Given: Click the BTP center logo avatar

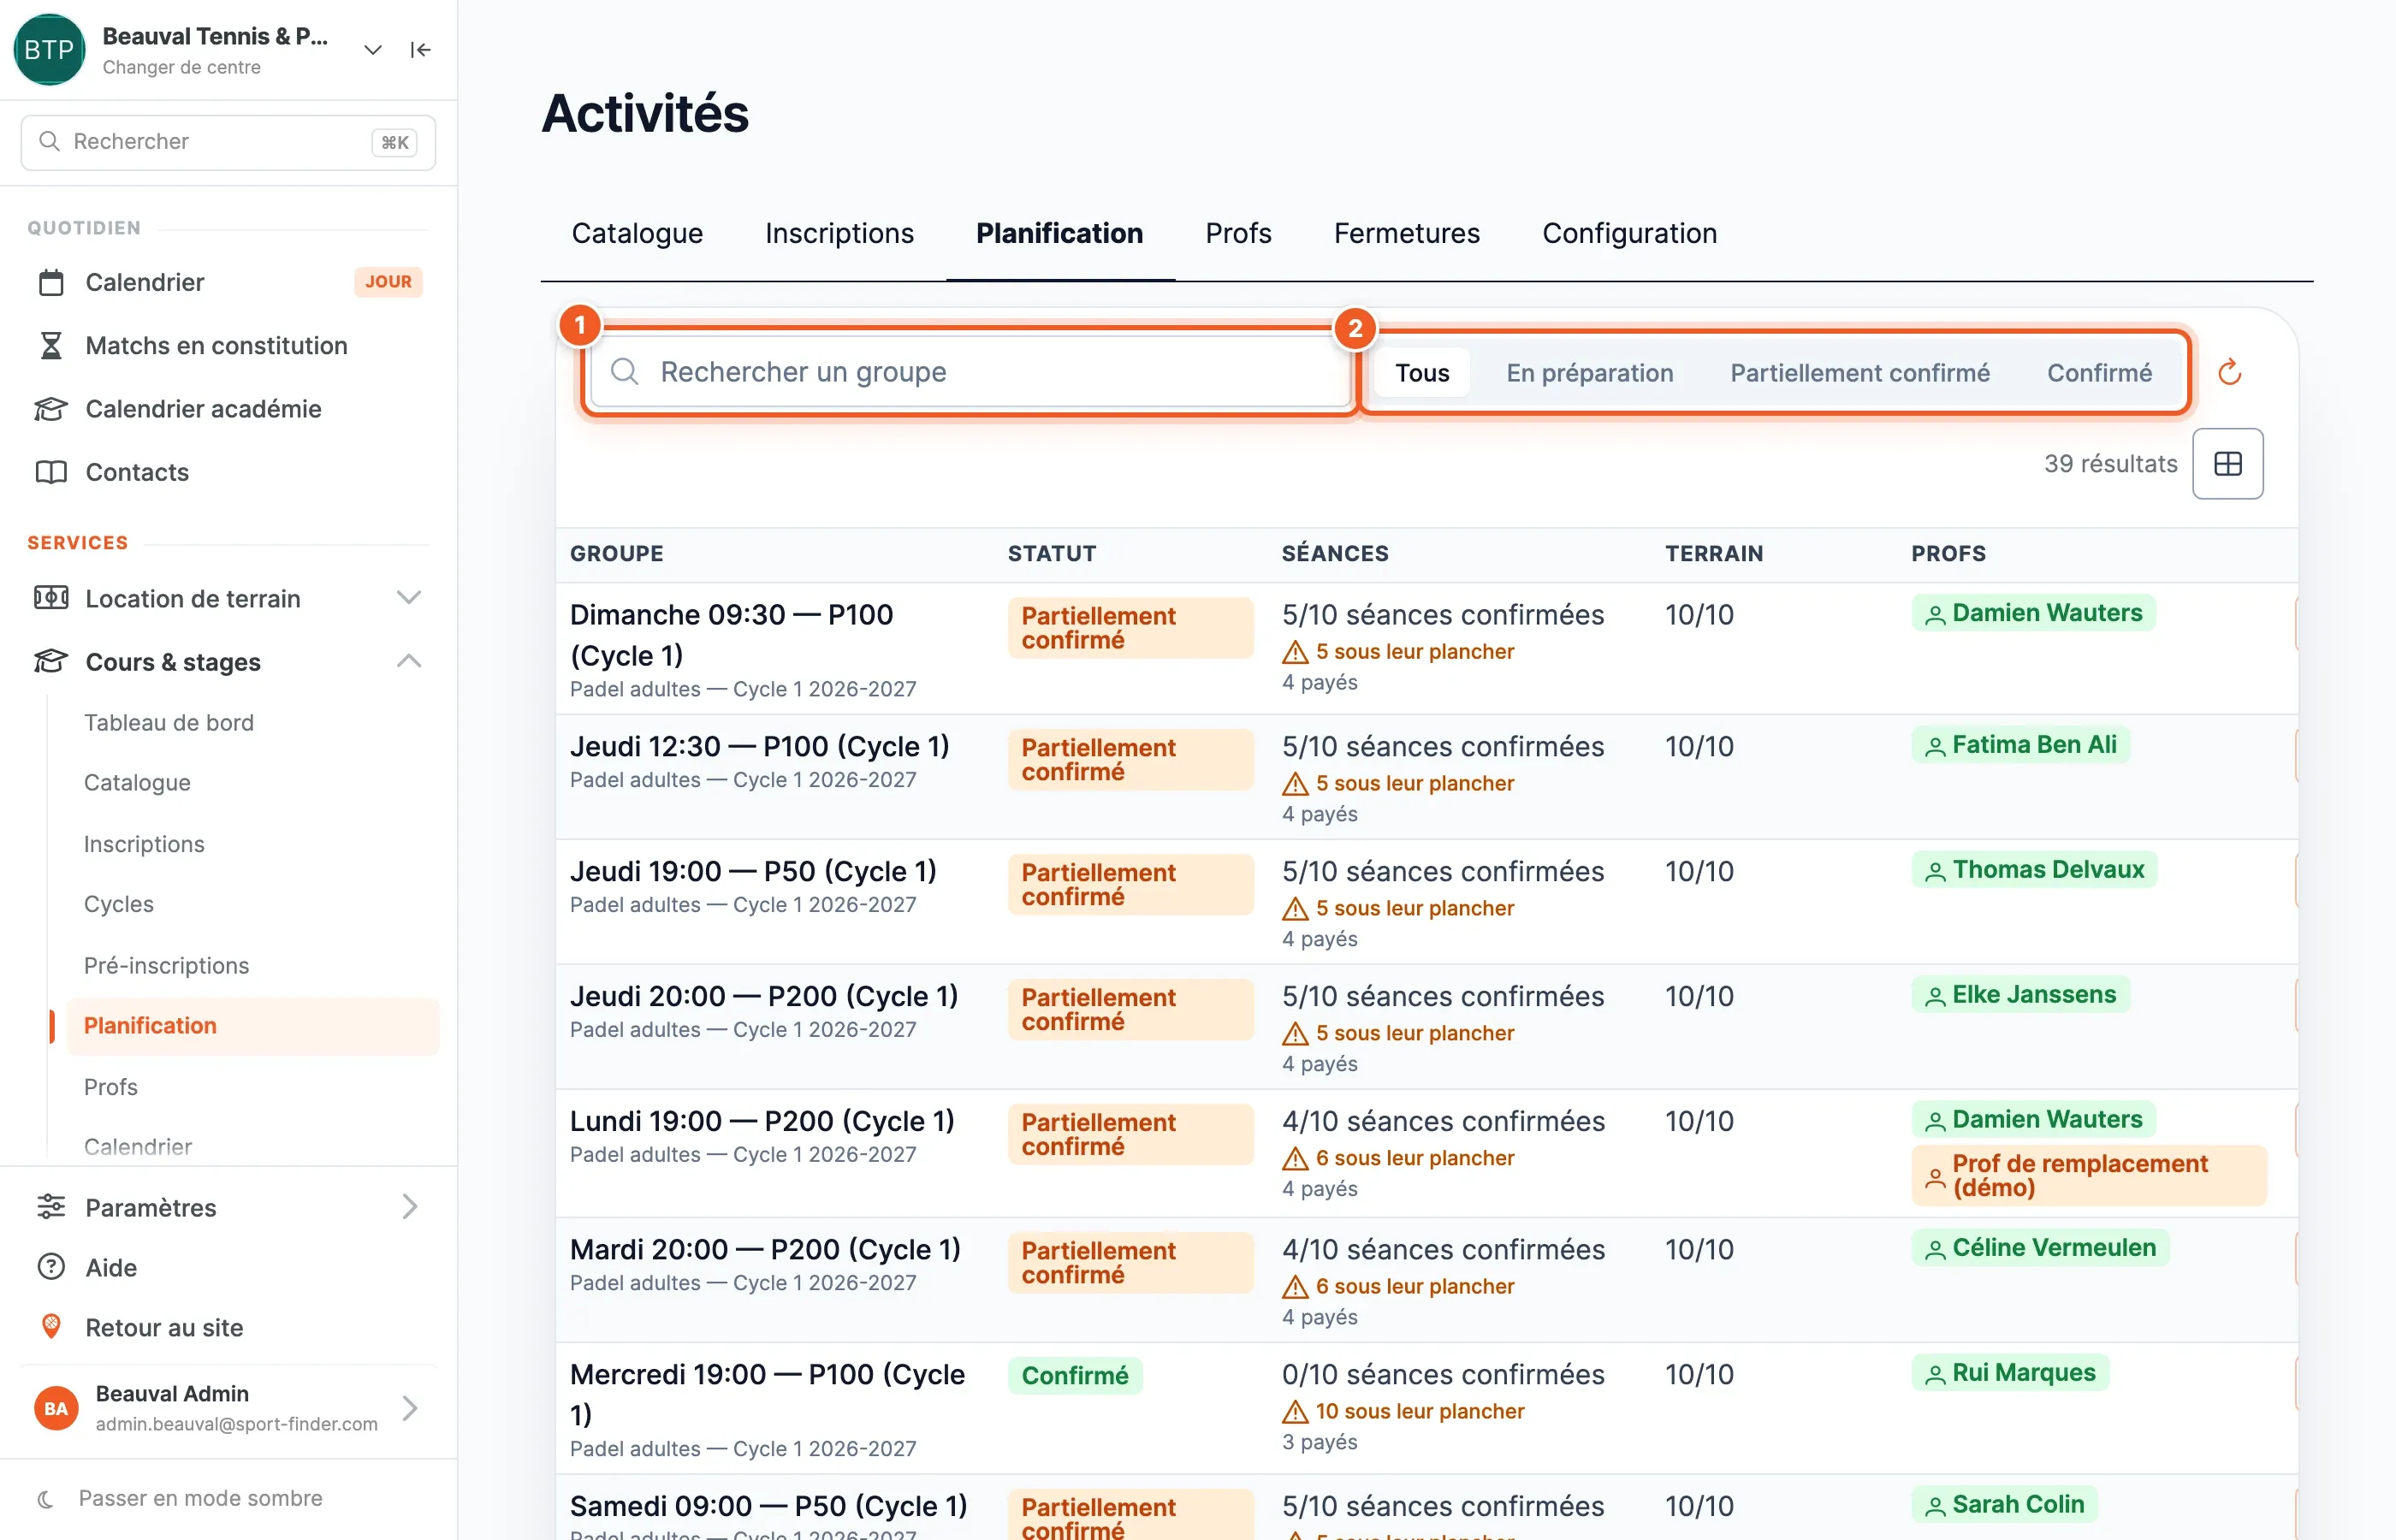Looking at the screenshot, I should point(49,50).
